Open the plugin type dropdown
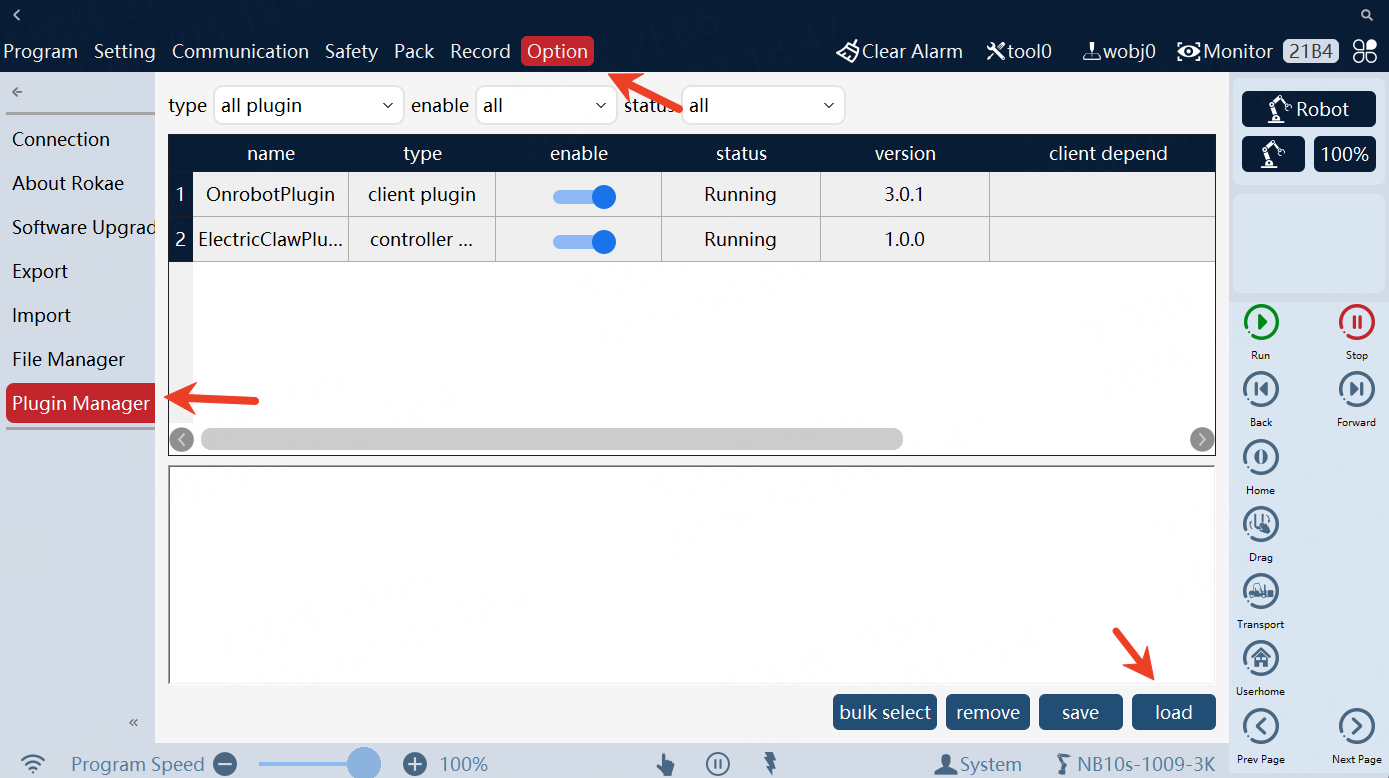Image resolution: width=1389 pixels, height=778 pixels. [308, 105]
